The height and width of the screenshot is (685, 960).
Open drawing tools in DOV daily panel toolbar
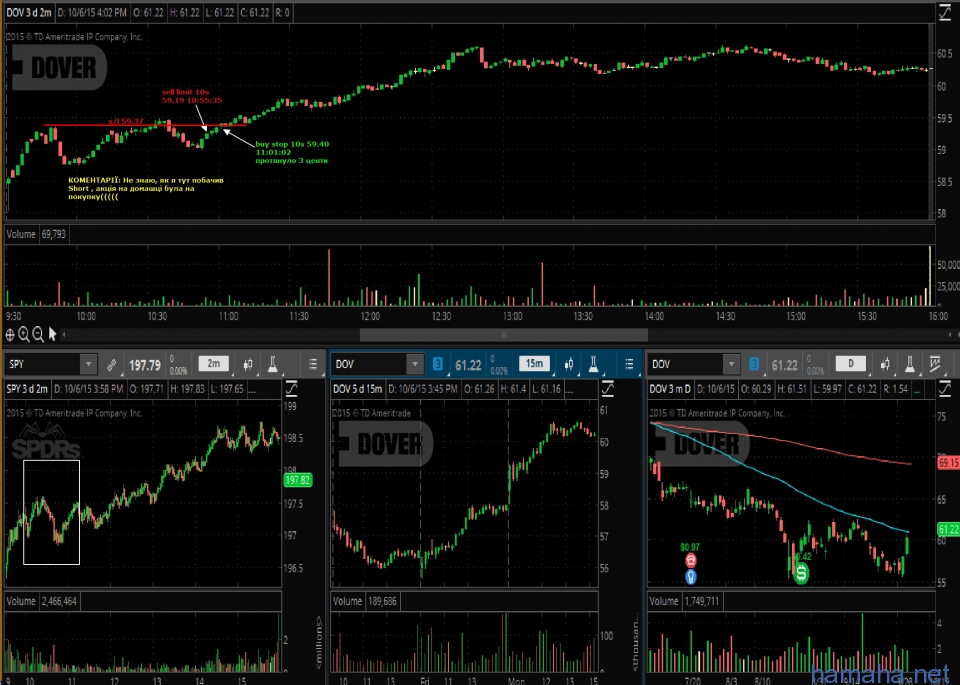click(x=936, y=364)
